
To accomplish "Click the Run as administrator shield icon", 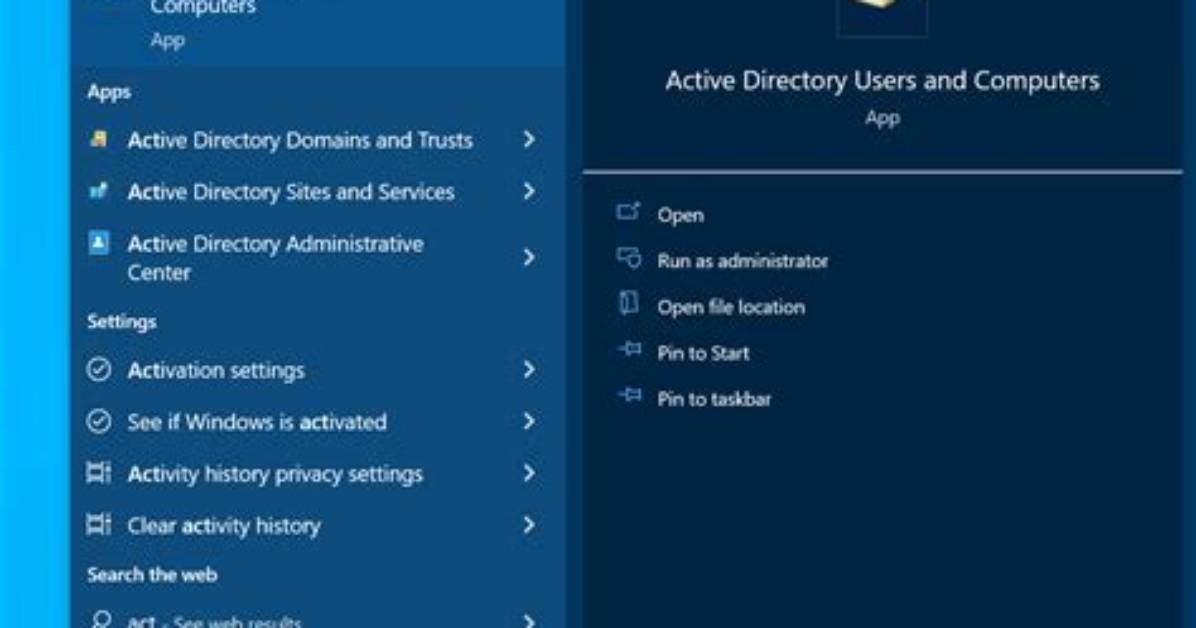I will (629, 258).
